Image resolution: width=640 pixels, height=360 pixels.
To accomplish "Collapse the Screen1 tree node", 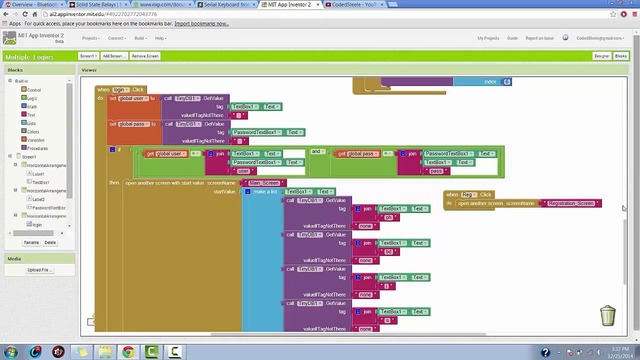I will tap(10, 156).
